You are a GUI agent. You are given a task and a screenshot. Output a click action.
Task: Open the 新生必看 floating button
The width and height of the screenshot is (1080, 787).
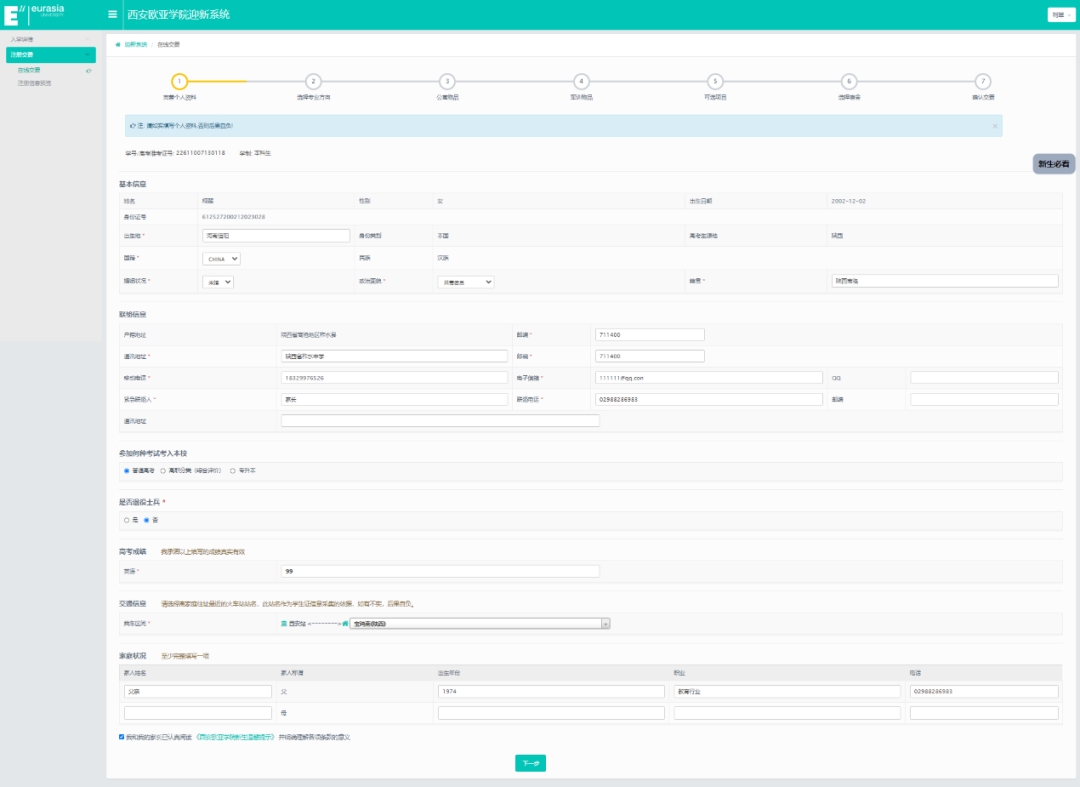pos(1053,164)
